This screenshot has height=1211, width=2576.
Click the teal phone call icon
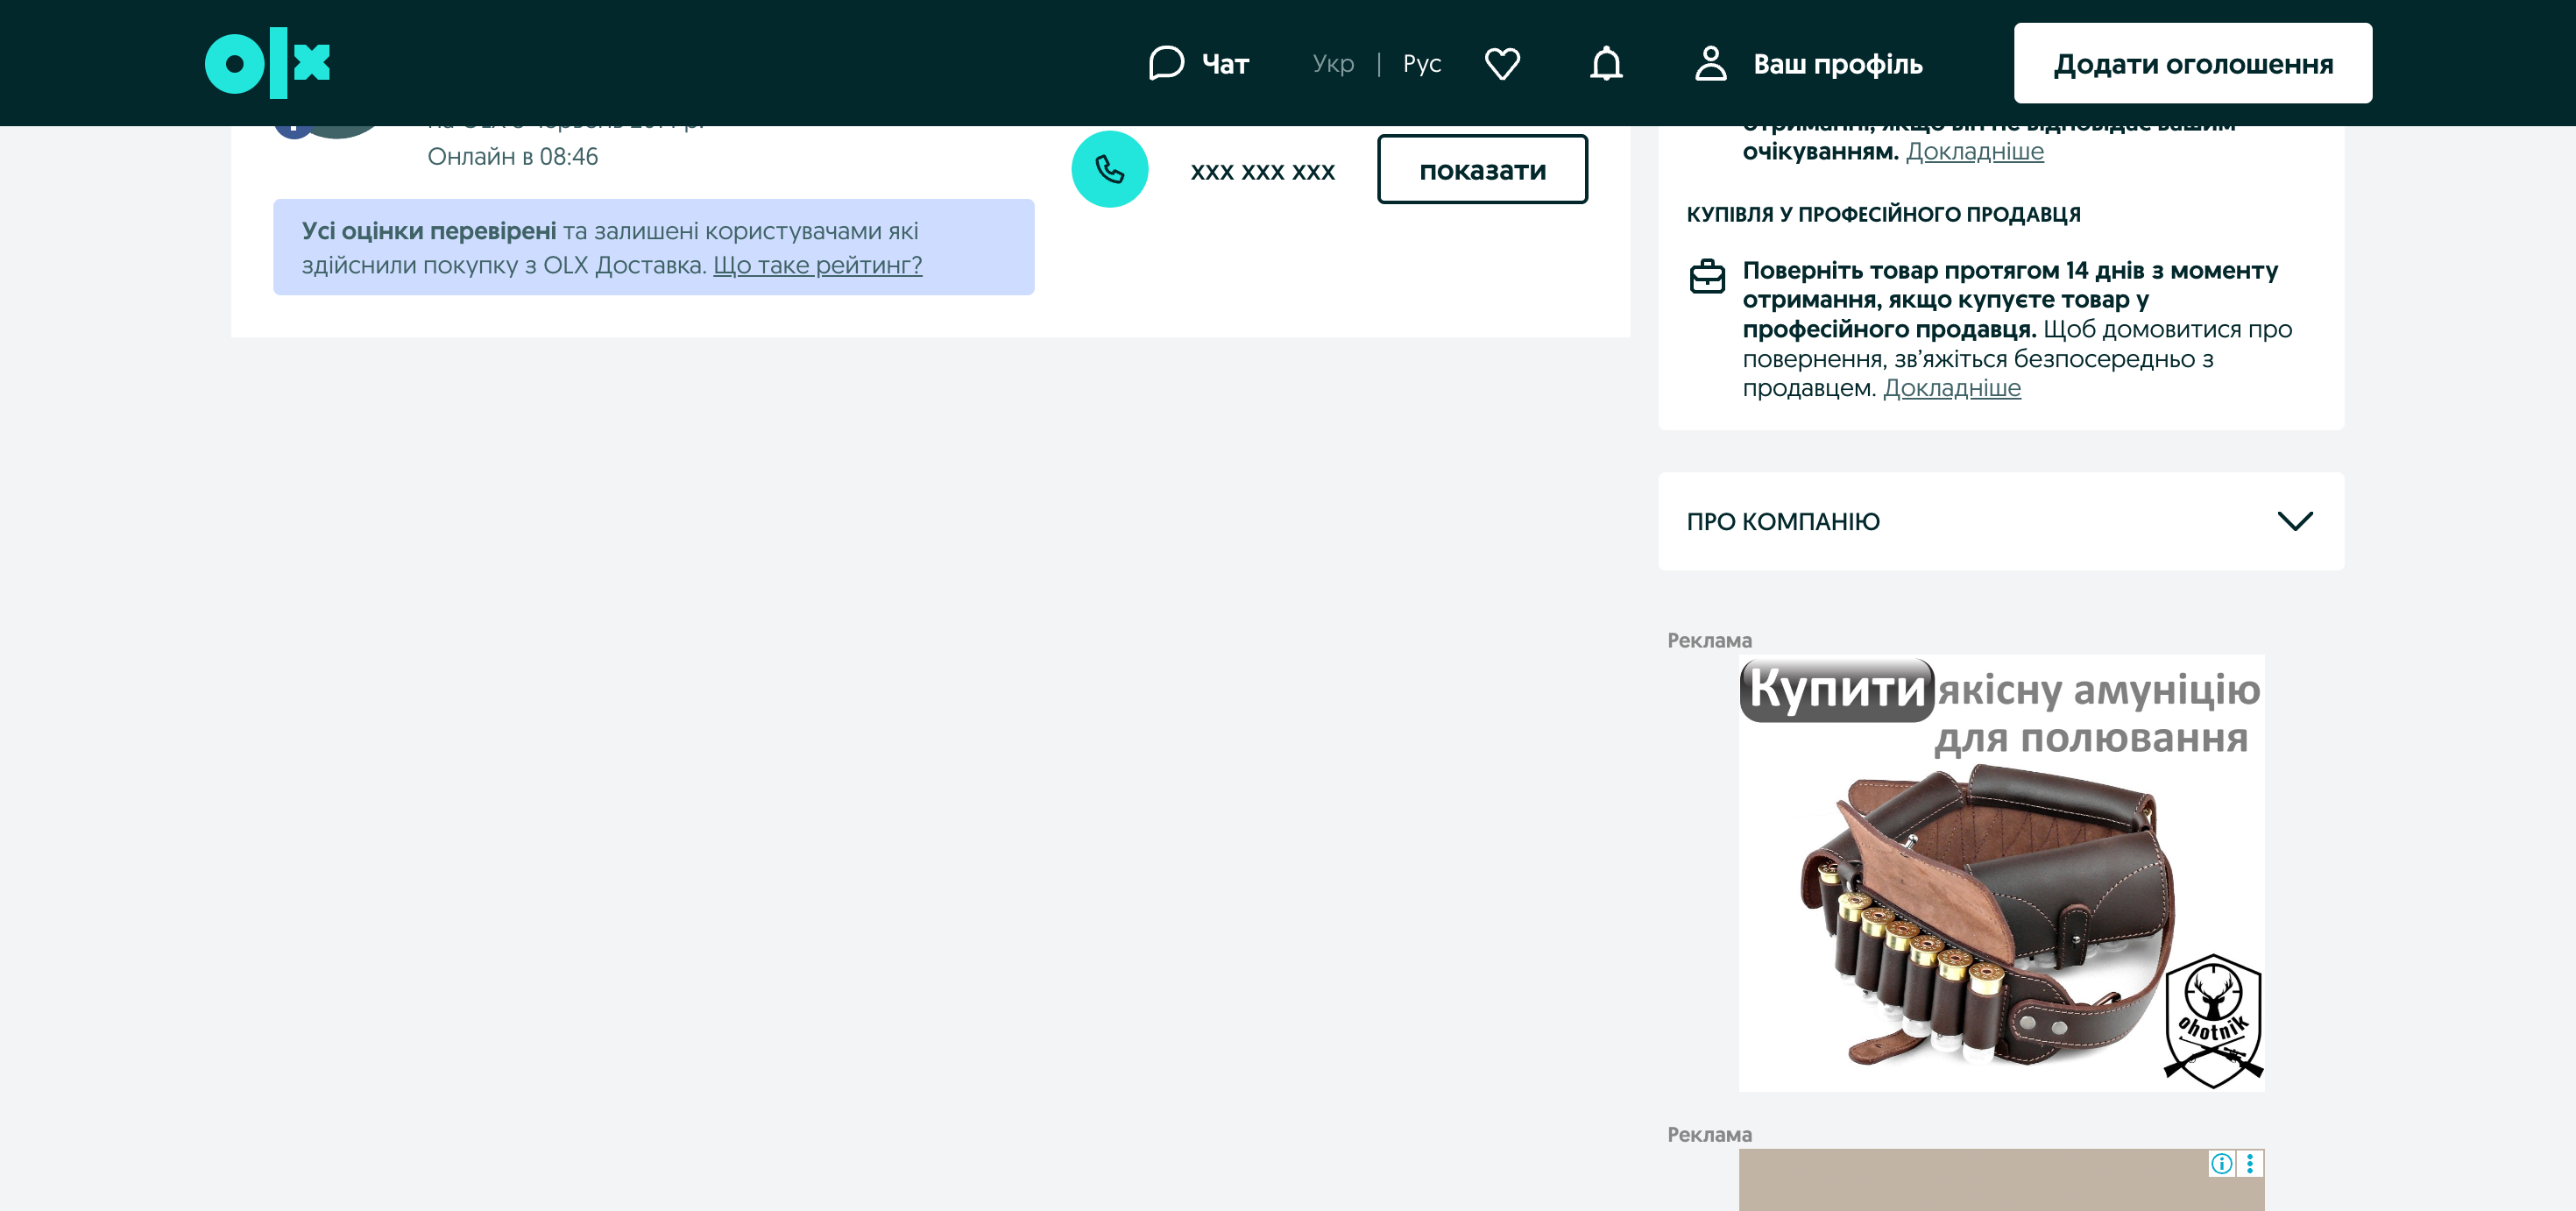tap(1110, 169)
